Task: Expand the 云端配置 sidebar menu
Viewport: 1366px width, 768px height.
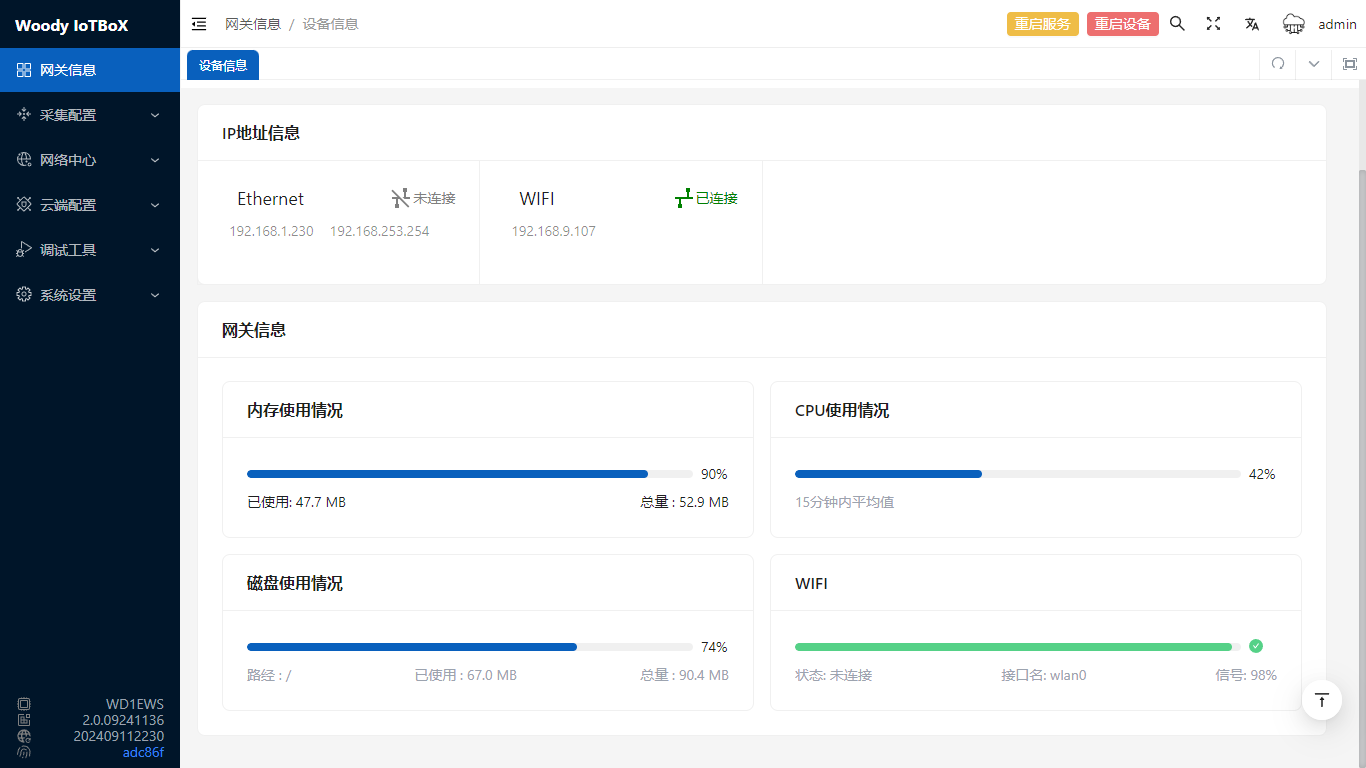Action: tap(90, 205)
